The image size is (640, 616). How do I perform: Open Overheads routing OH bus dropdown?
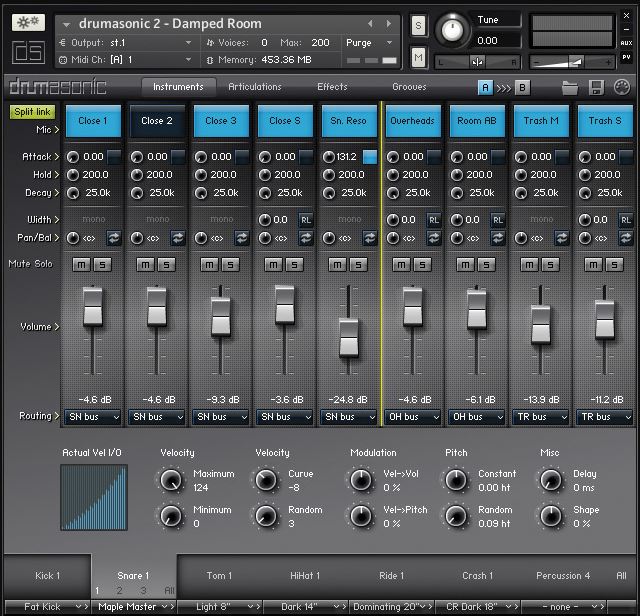pyautogui.click(x=413, y=417)
